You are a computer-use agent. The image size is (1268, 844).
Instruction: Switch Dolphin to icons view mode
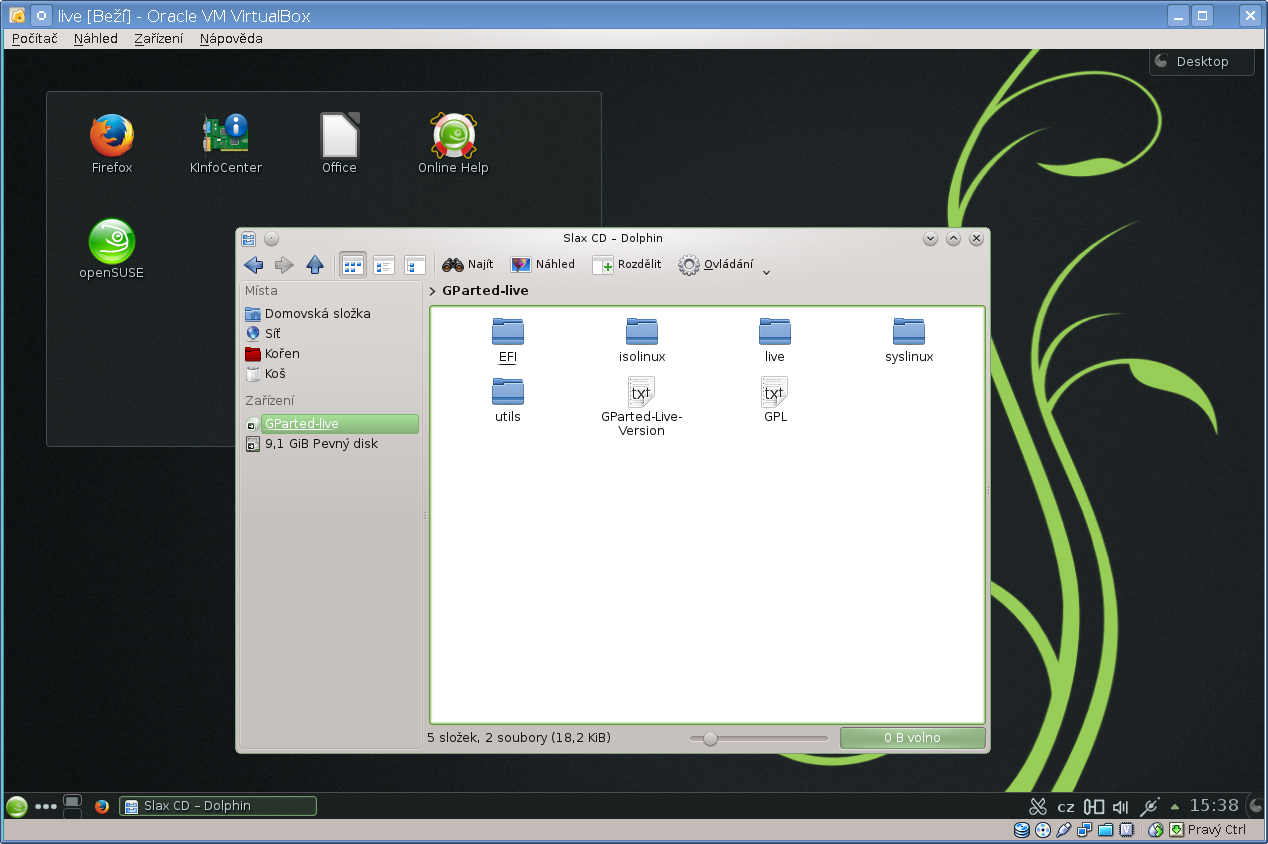[x=353, y=265]
